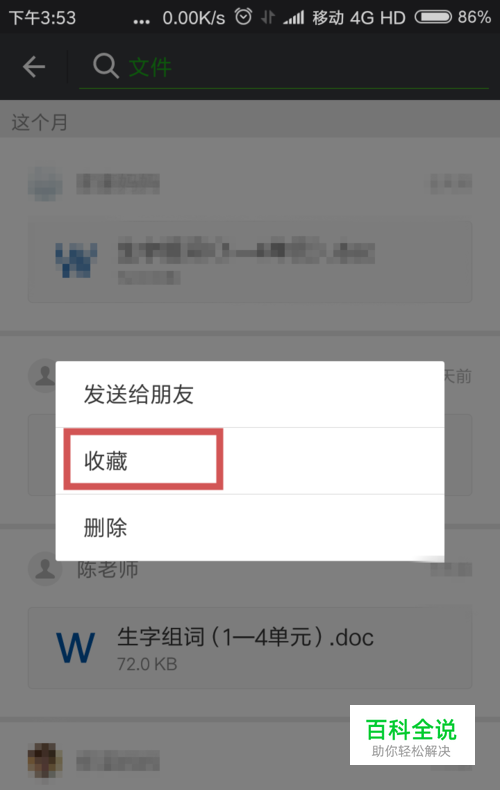Focus the 文件 search field
Viewport: 500px width, 790px height.
coord(284,67)
